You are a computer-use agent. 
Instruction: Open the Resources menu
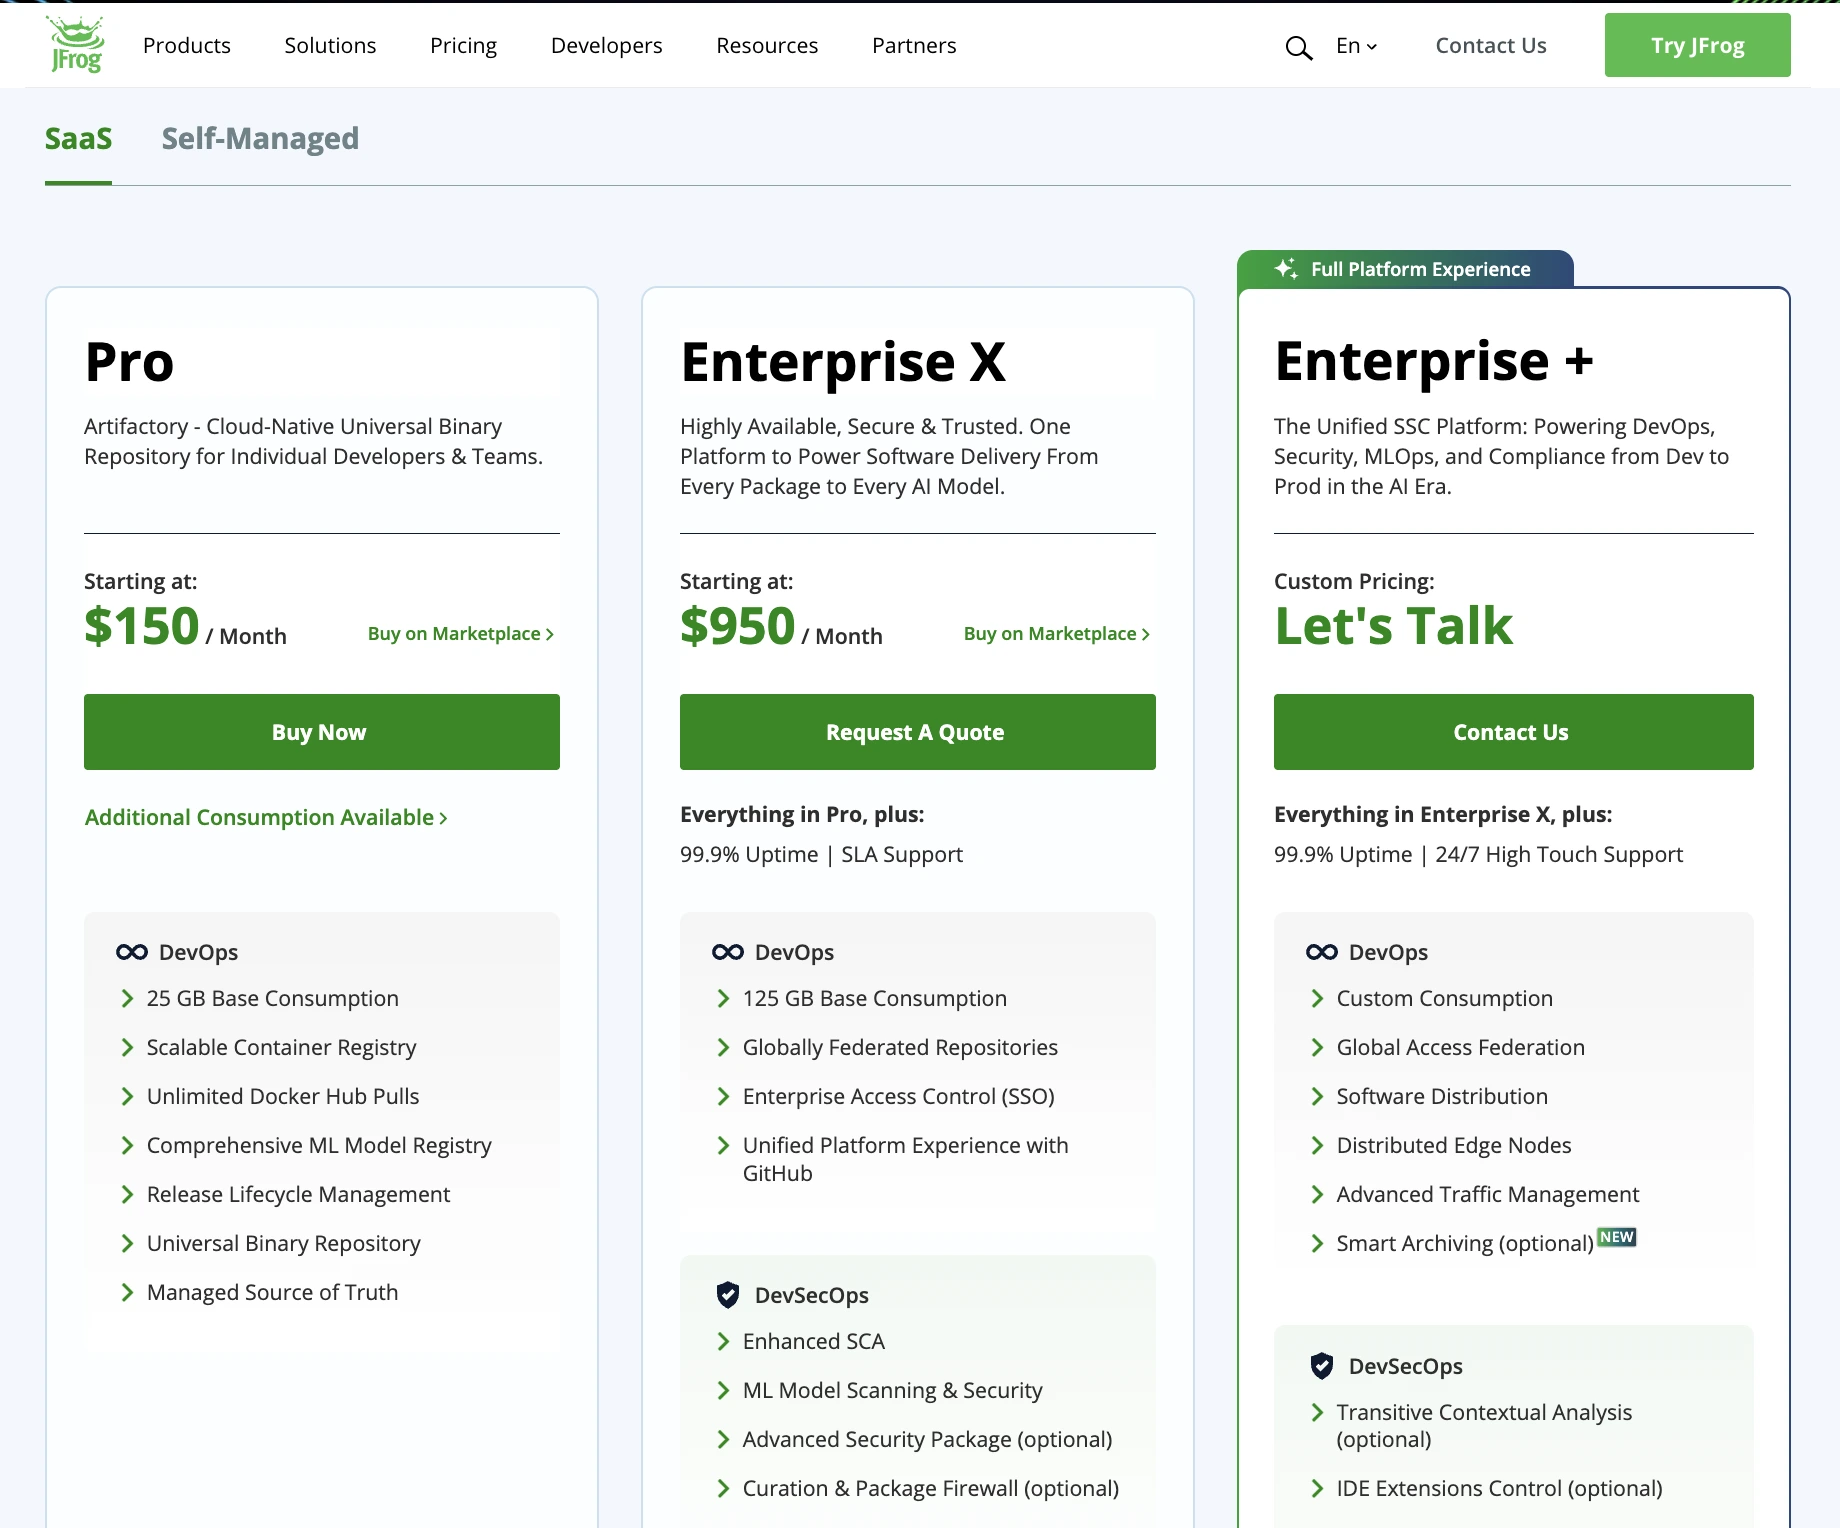coord(766,45)
